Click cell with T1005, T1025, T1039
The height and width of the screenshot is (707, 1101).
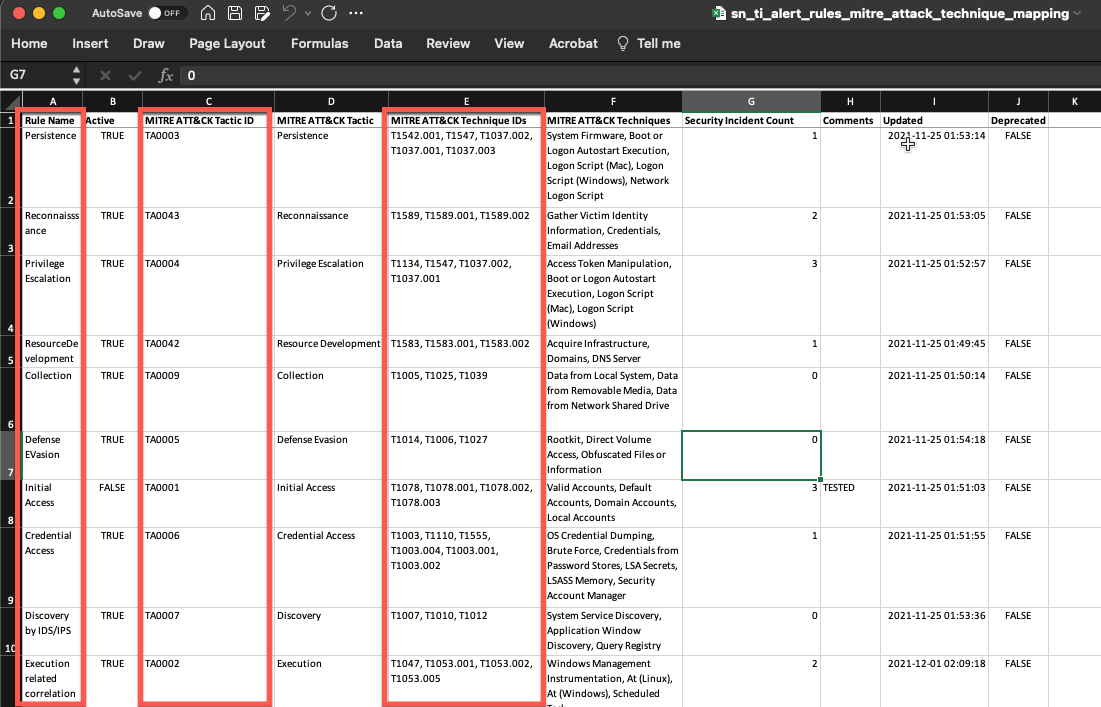pyautogui.click(x=466, y=399)
